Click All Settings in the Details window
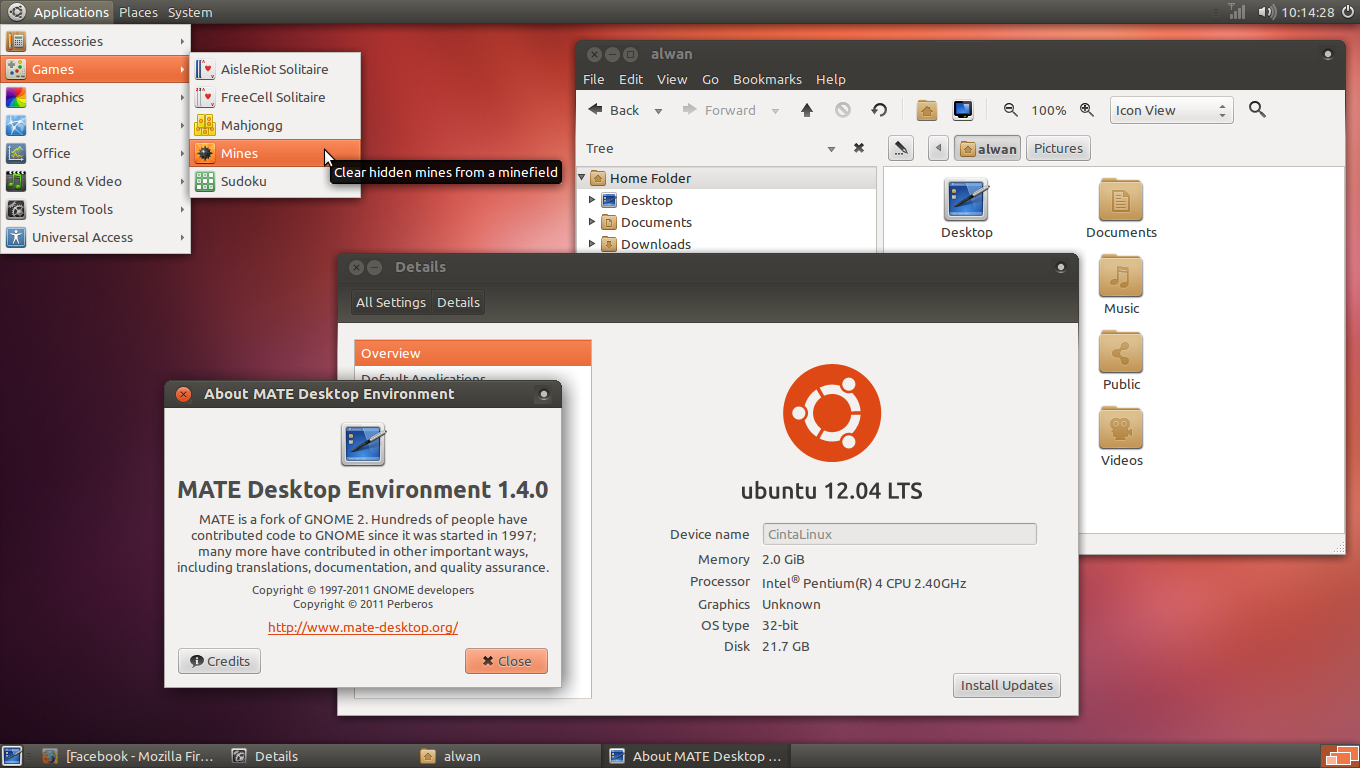Image resolution: width=1360 pixels, height=768 pixels. [x=391, y=302]
